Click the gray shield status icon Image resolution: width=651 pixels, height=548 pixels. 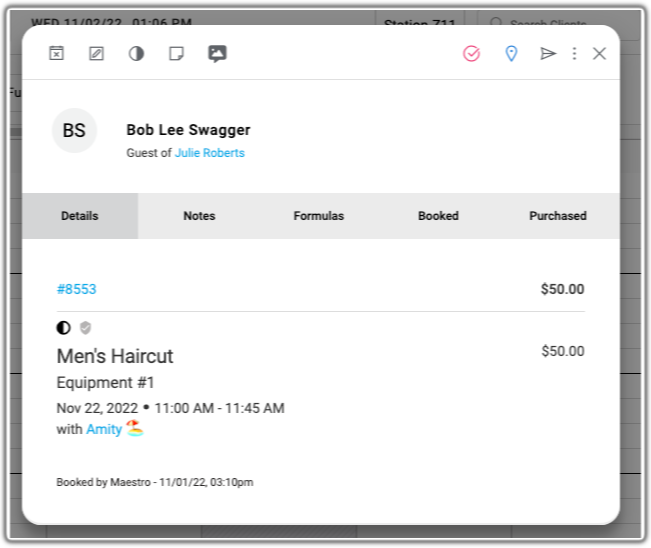[x=85, y=328]
